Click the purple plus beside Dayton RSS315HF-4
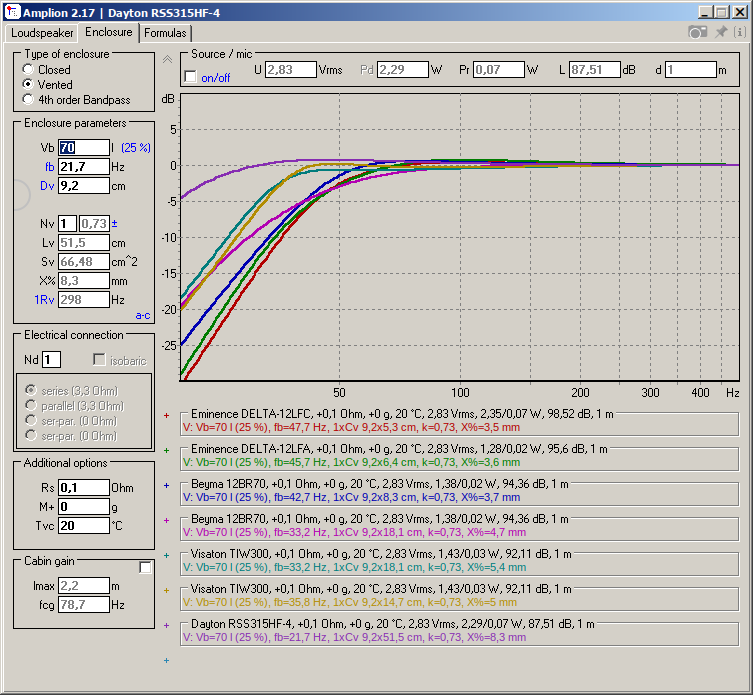 click(x=167, y=625)
